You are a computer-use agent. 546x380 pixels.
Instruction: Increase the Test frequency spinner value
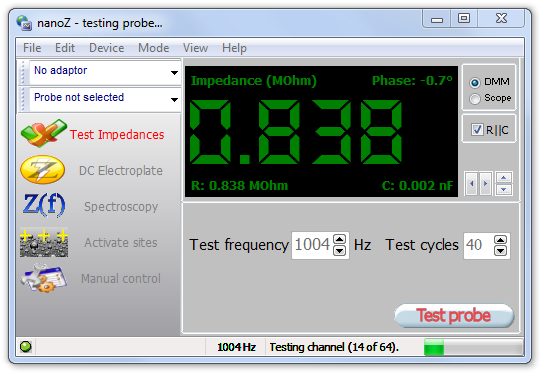pos(339,239)
